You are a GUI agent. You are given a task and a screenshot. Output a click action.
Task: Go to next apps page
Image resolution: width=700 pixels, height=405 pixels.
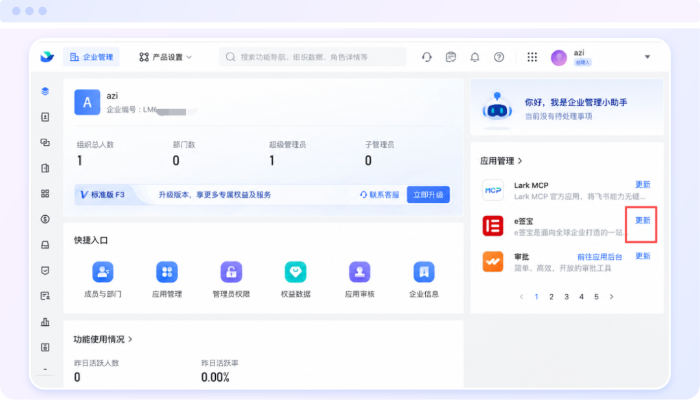(611, 296)
